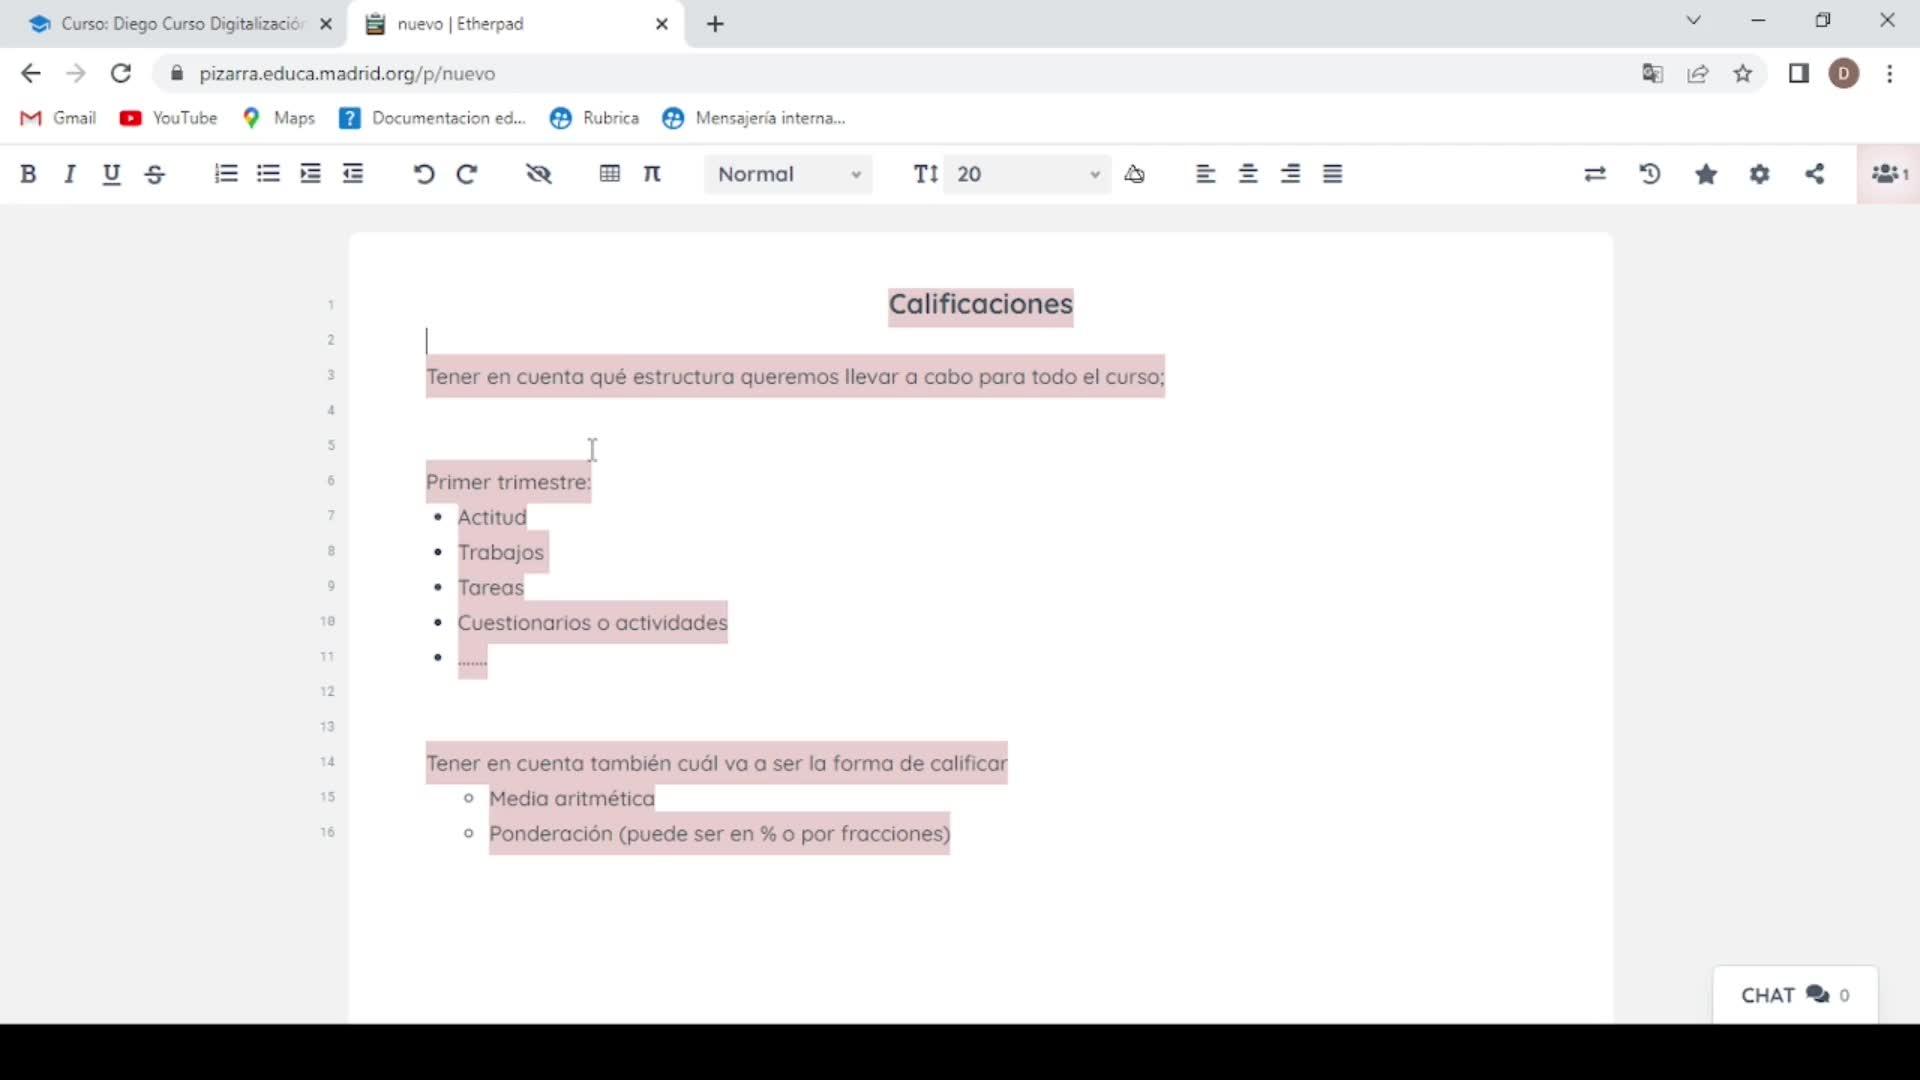
Task: Show connected users panel
Action: [x=1888, y=174]
